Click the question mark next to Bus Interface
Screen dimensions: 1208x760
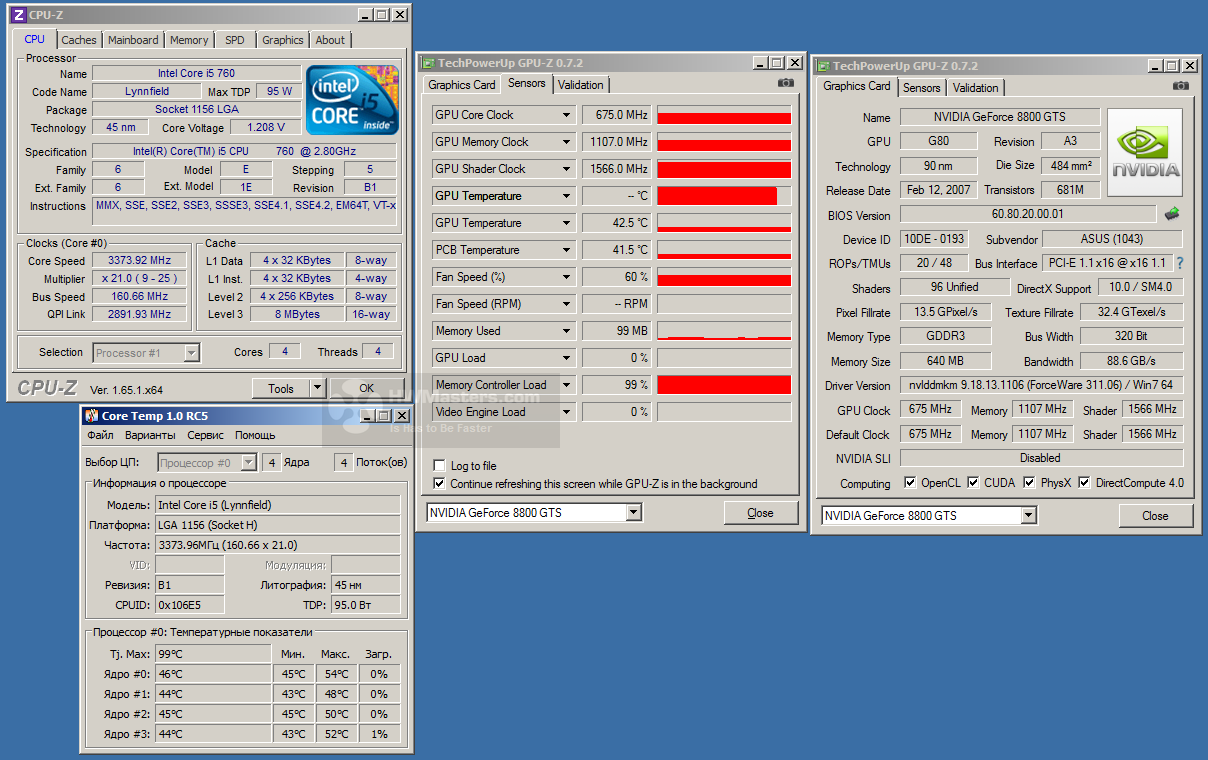[x=1179, y=263]
